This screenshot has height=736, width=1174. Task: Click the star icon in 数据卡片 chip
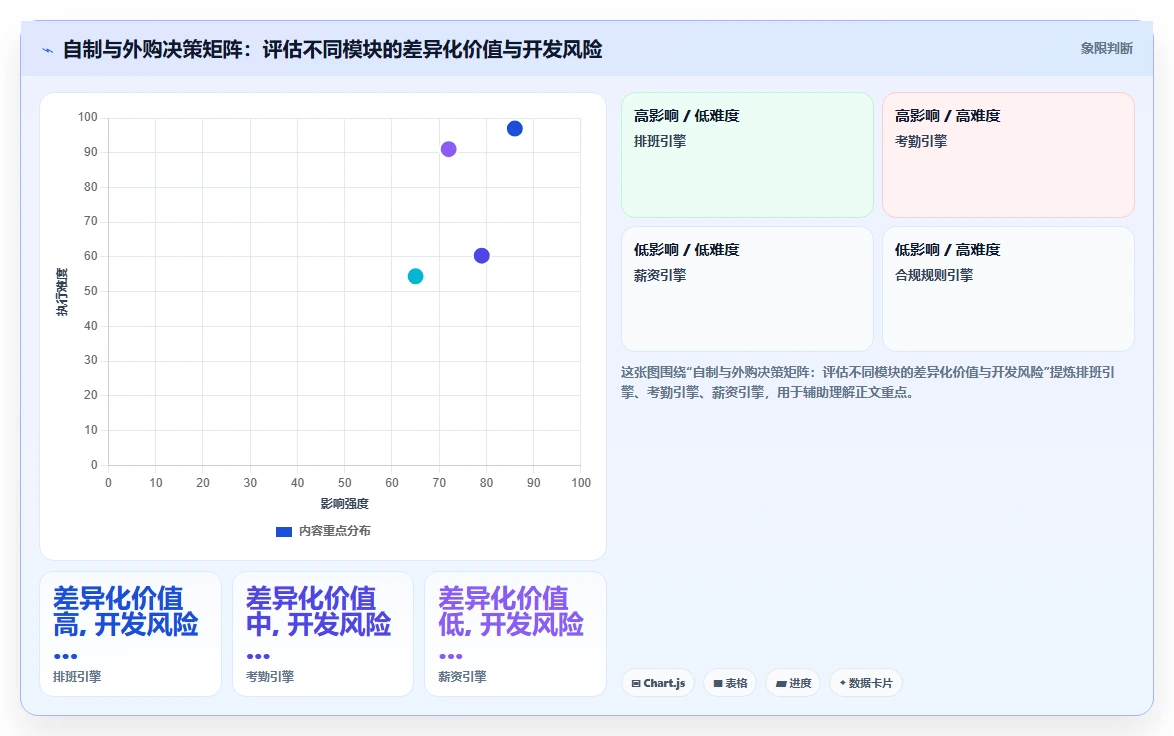842,683
